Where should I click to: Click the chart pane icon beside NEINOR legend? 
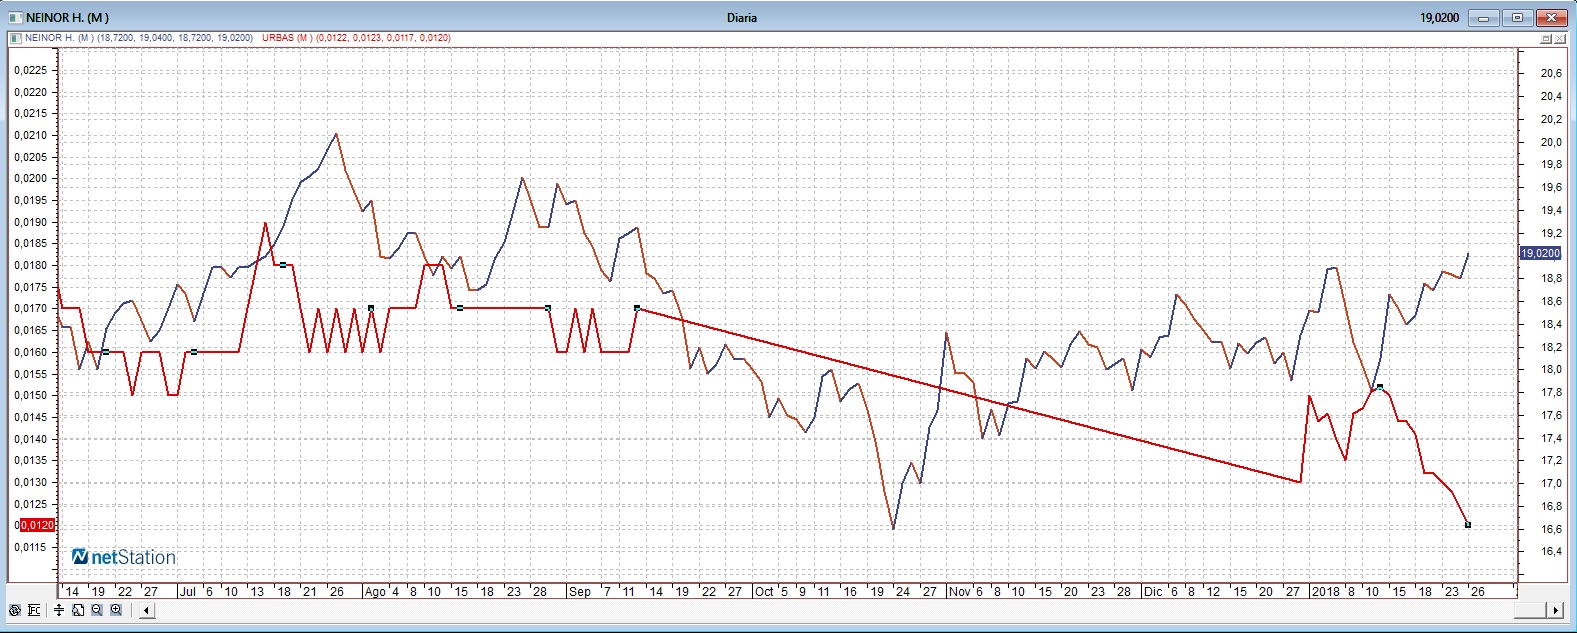pos(16,38)
